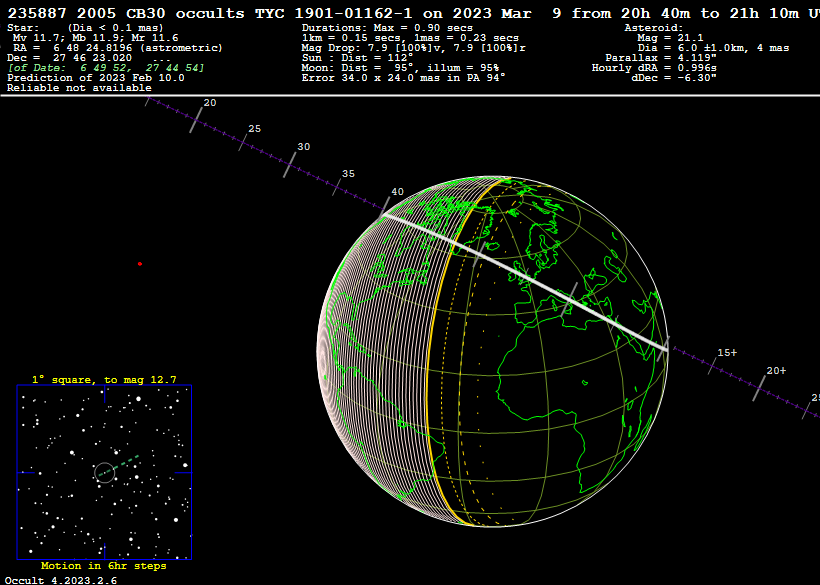Click the '25' minute marker near the top

click(x=254, y=129)
